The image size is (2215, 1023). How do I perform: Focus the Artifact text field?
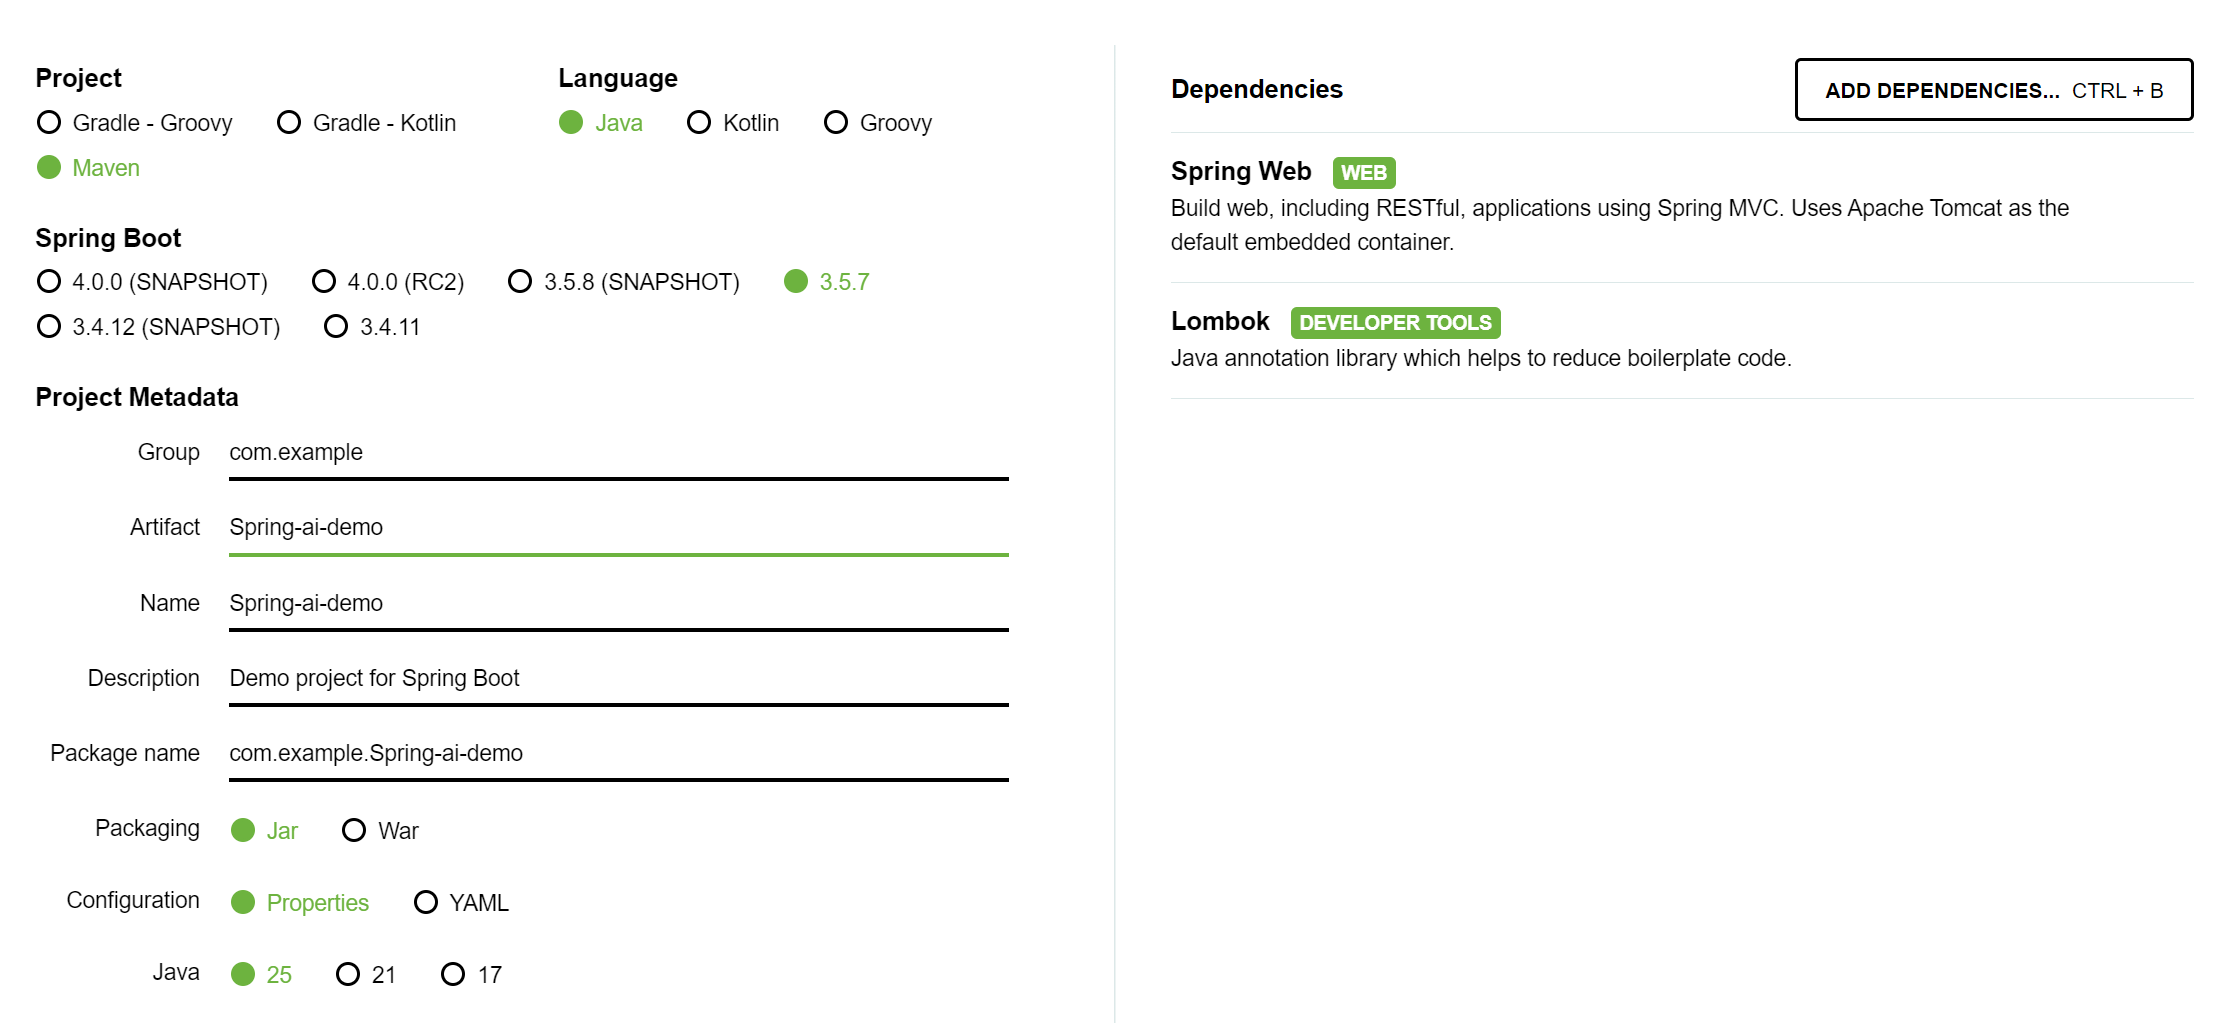(618, 528)
